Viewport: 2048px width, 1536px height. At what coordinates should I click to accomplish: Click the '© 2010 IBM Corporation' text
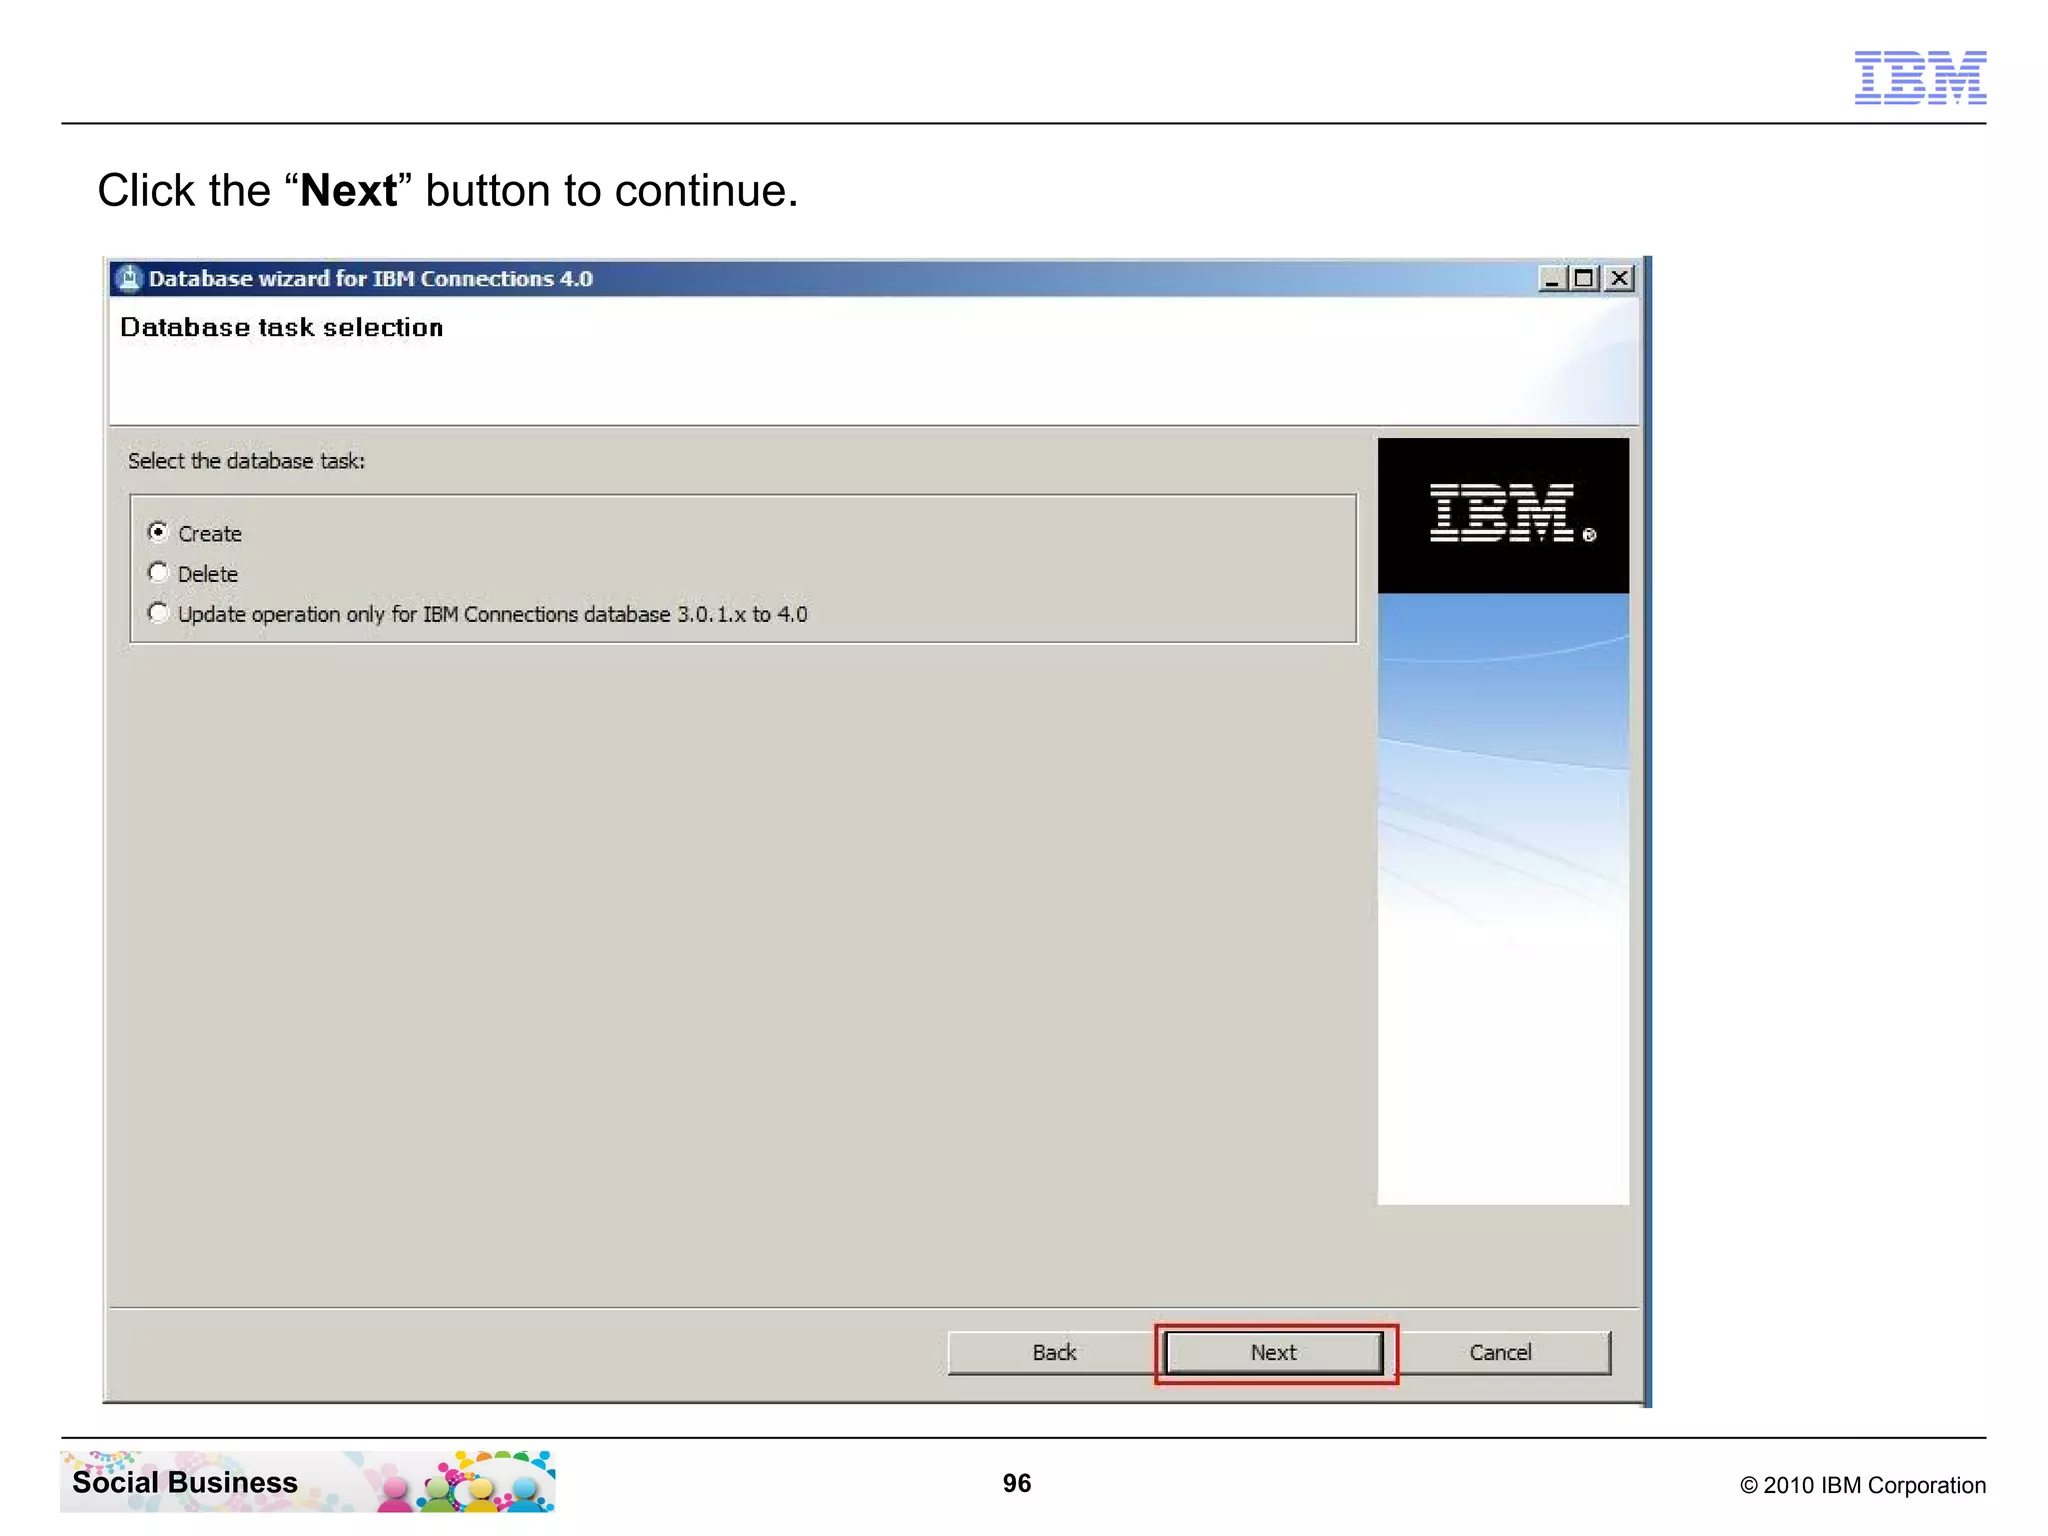pyautogui.click(x=1862, y=1486)
